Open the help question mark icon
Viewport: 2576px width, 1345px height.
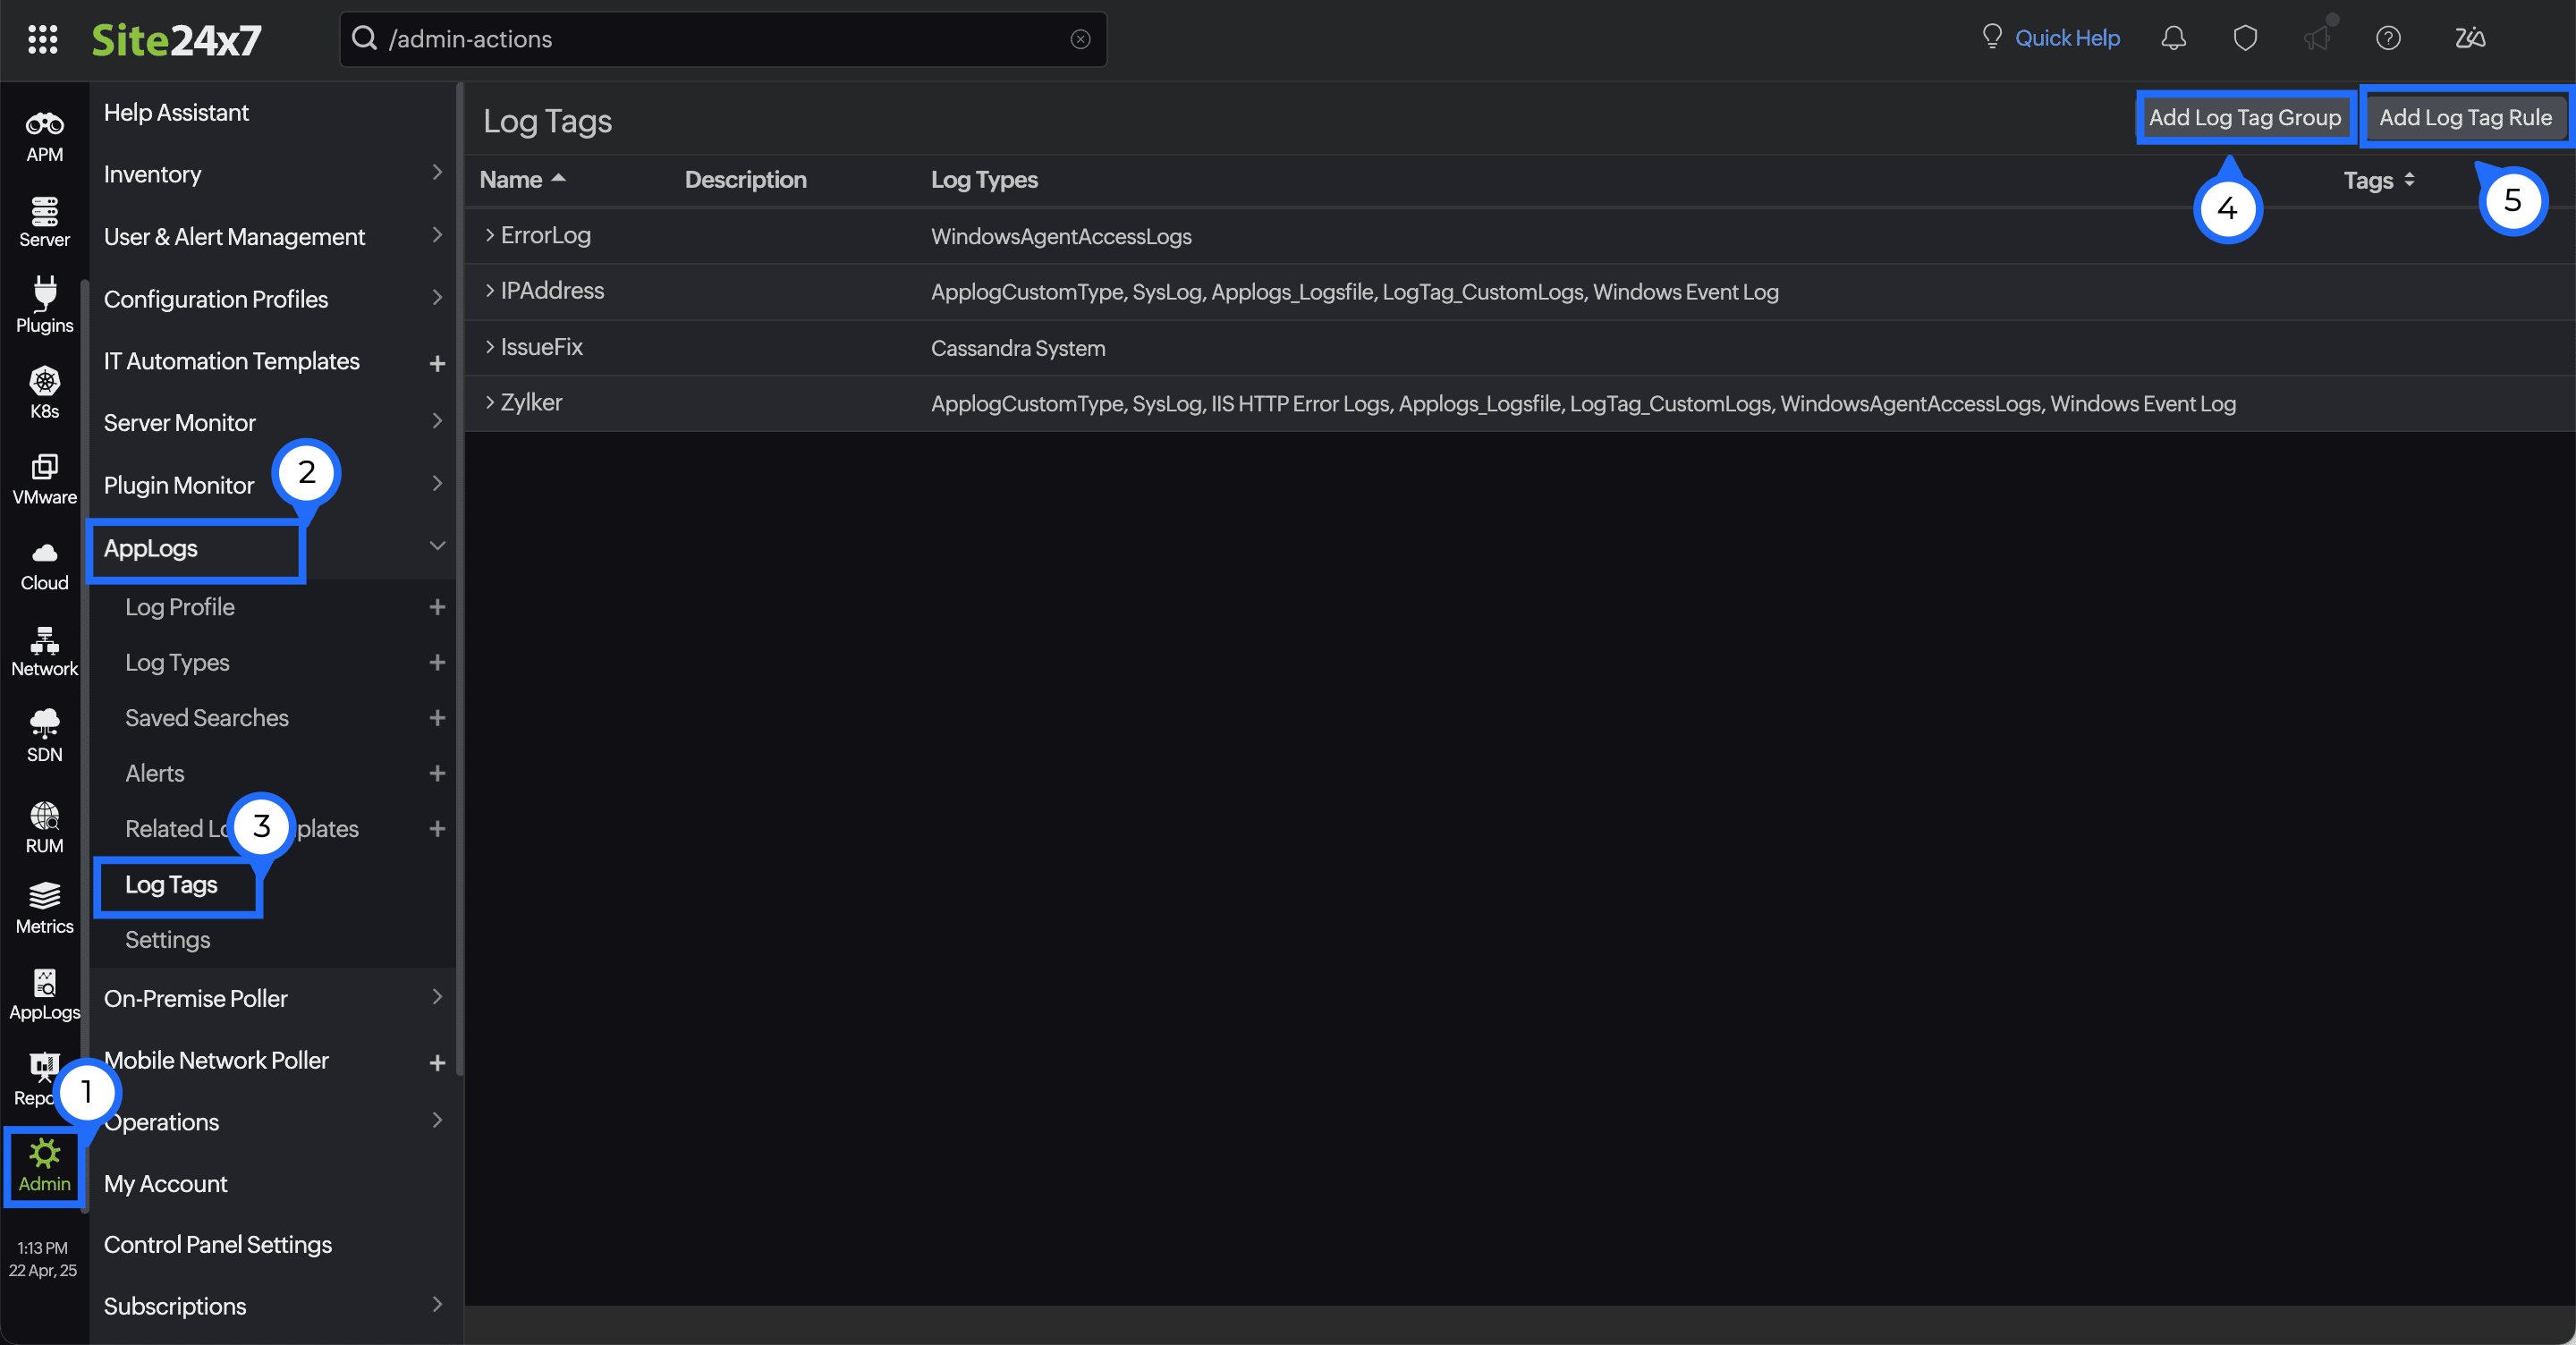tap(2389, 39)
